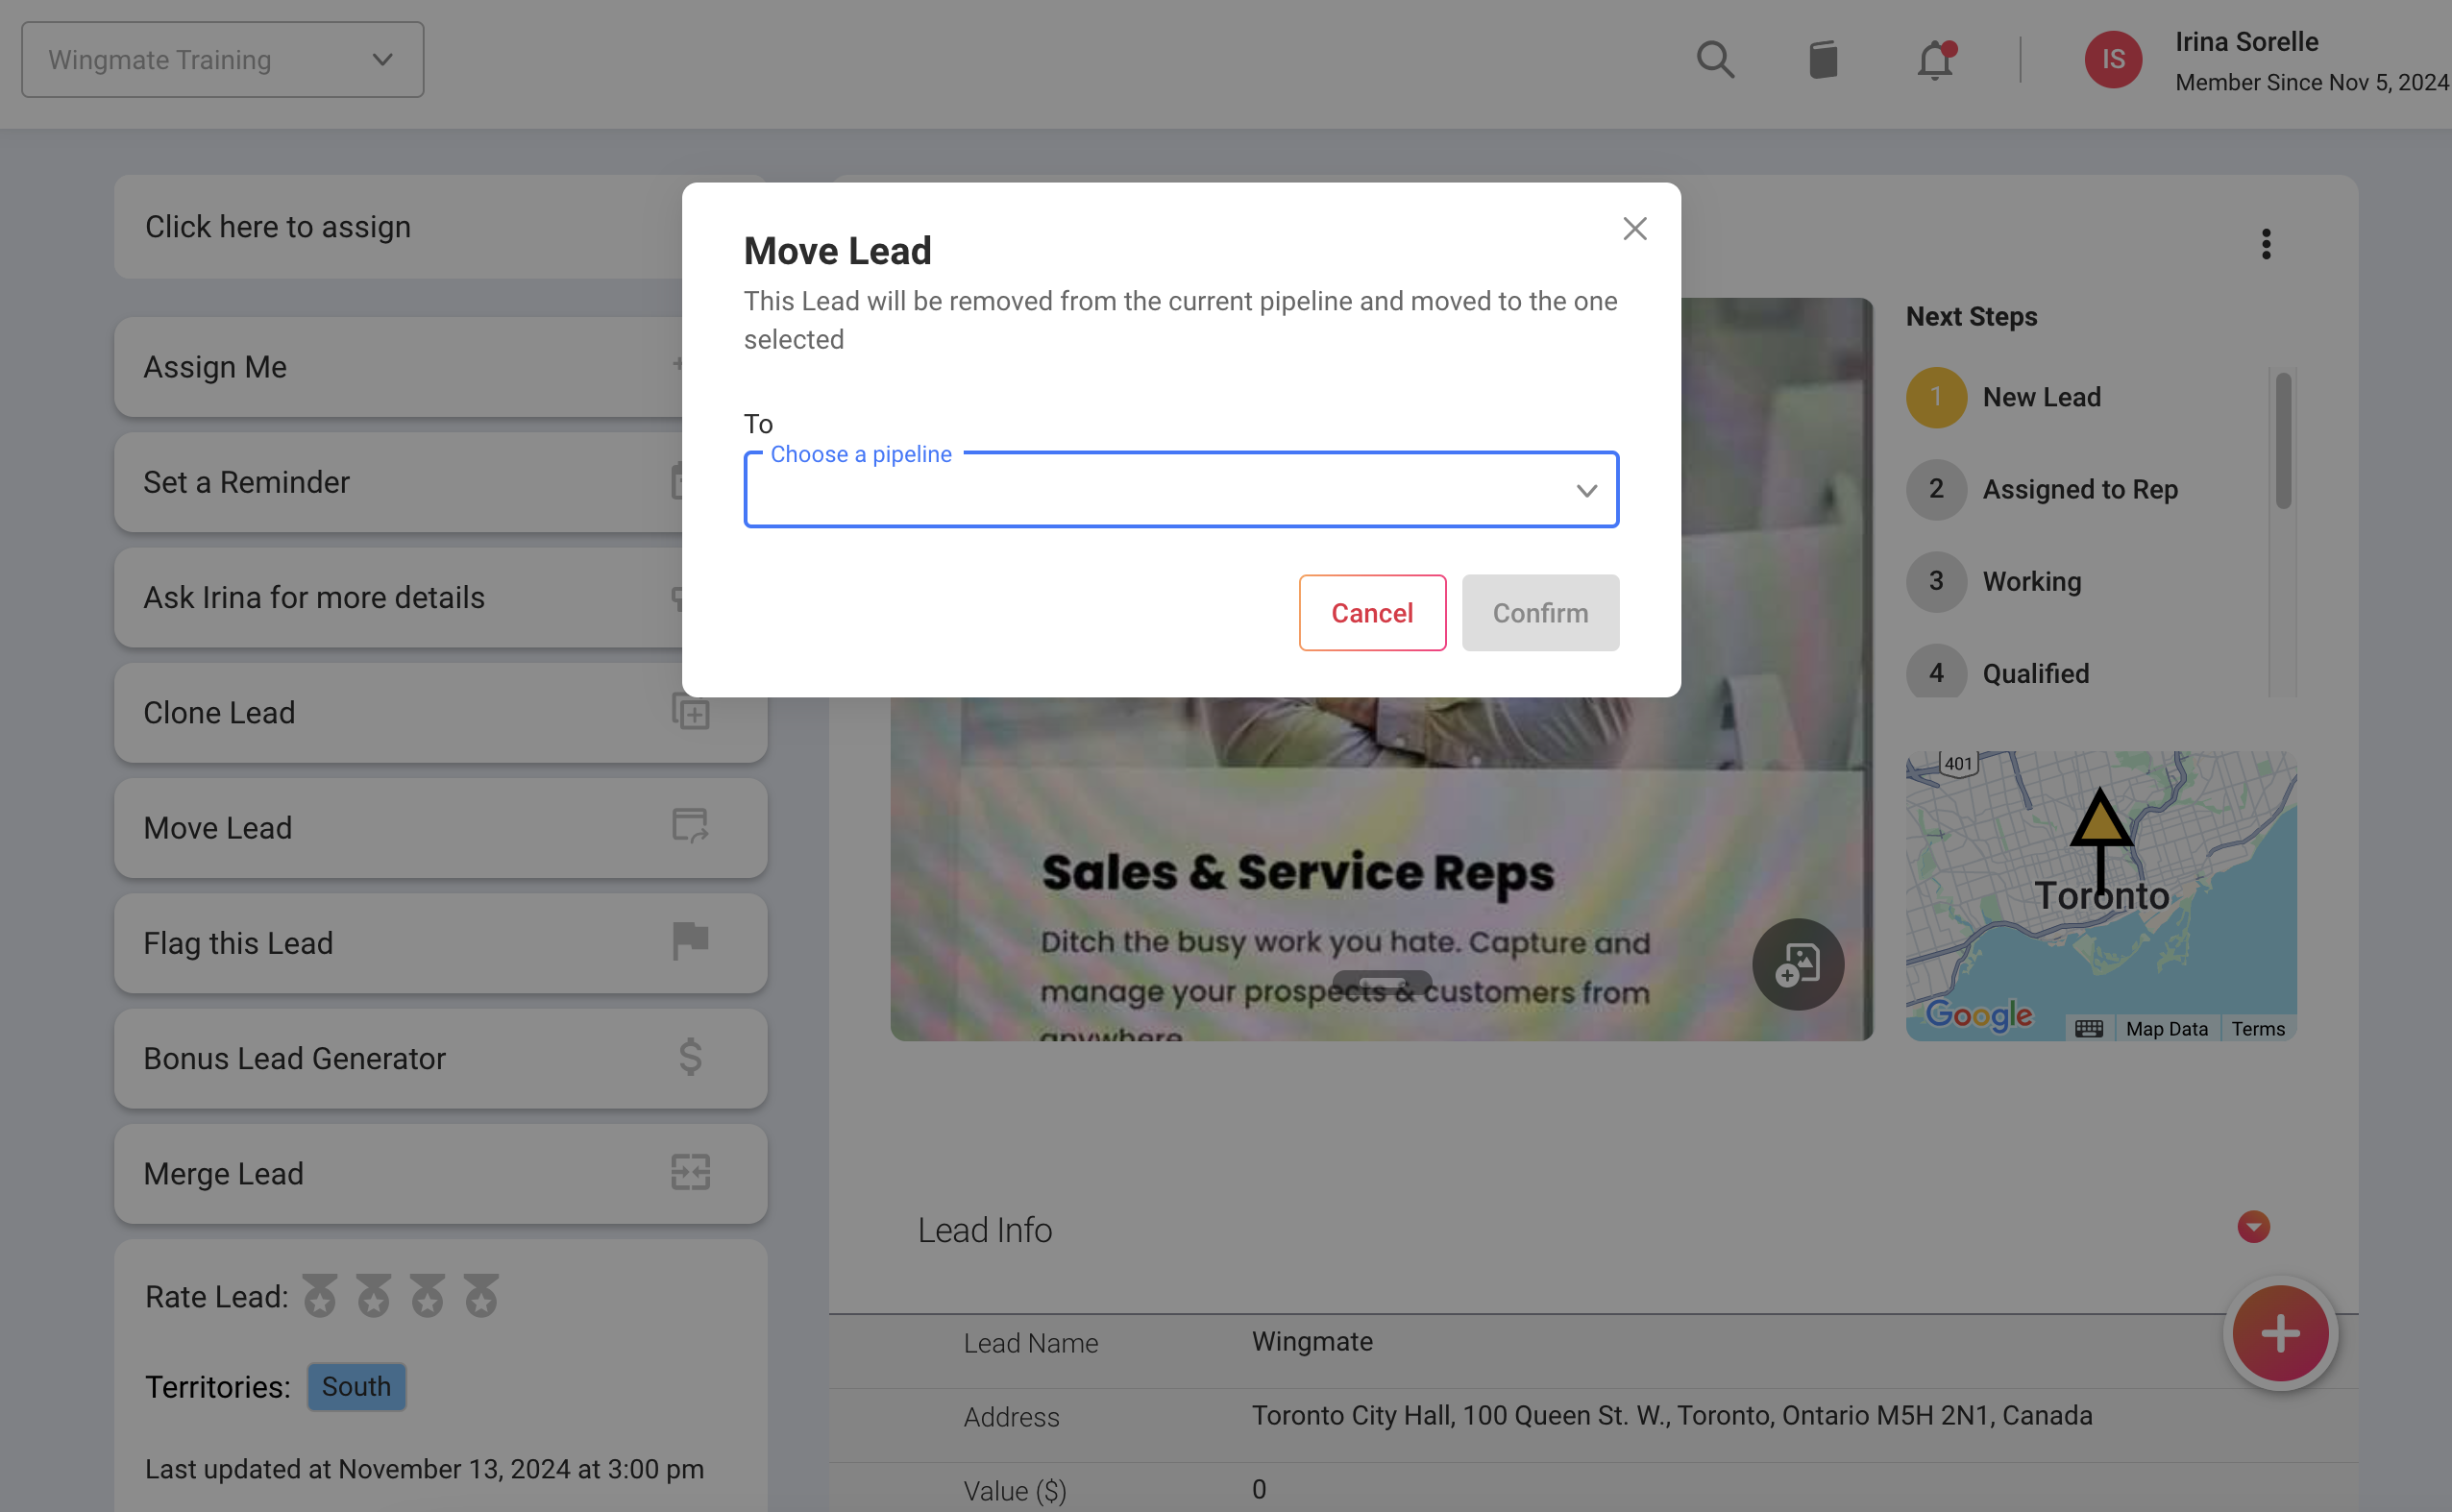The width and height of the screenshot is (2452, 1512).
Task: Click the Move Lead arrow icon
Action: click(x=690, y=827)
